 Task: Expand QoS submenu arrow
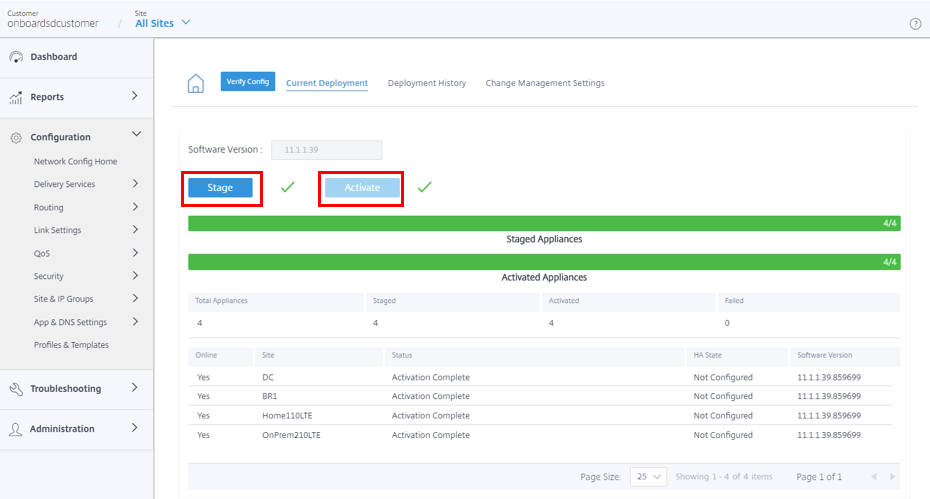[x=135, y=253]
